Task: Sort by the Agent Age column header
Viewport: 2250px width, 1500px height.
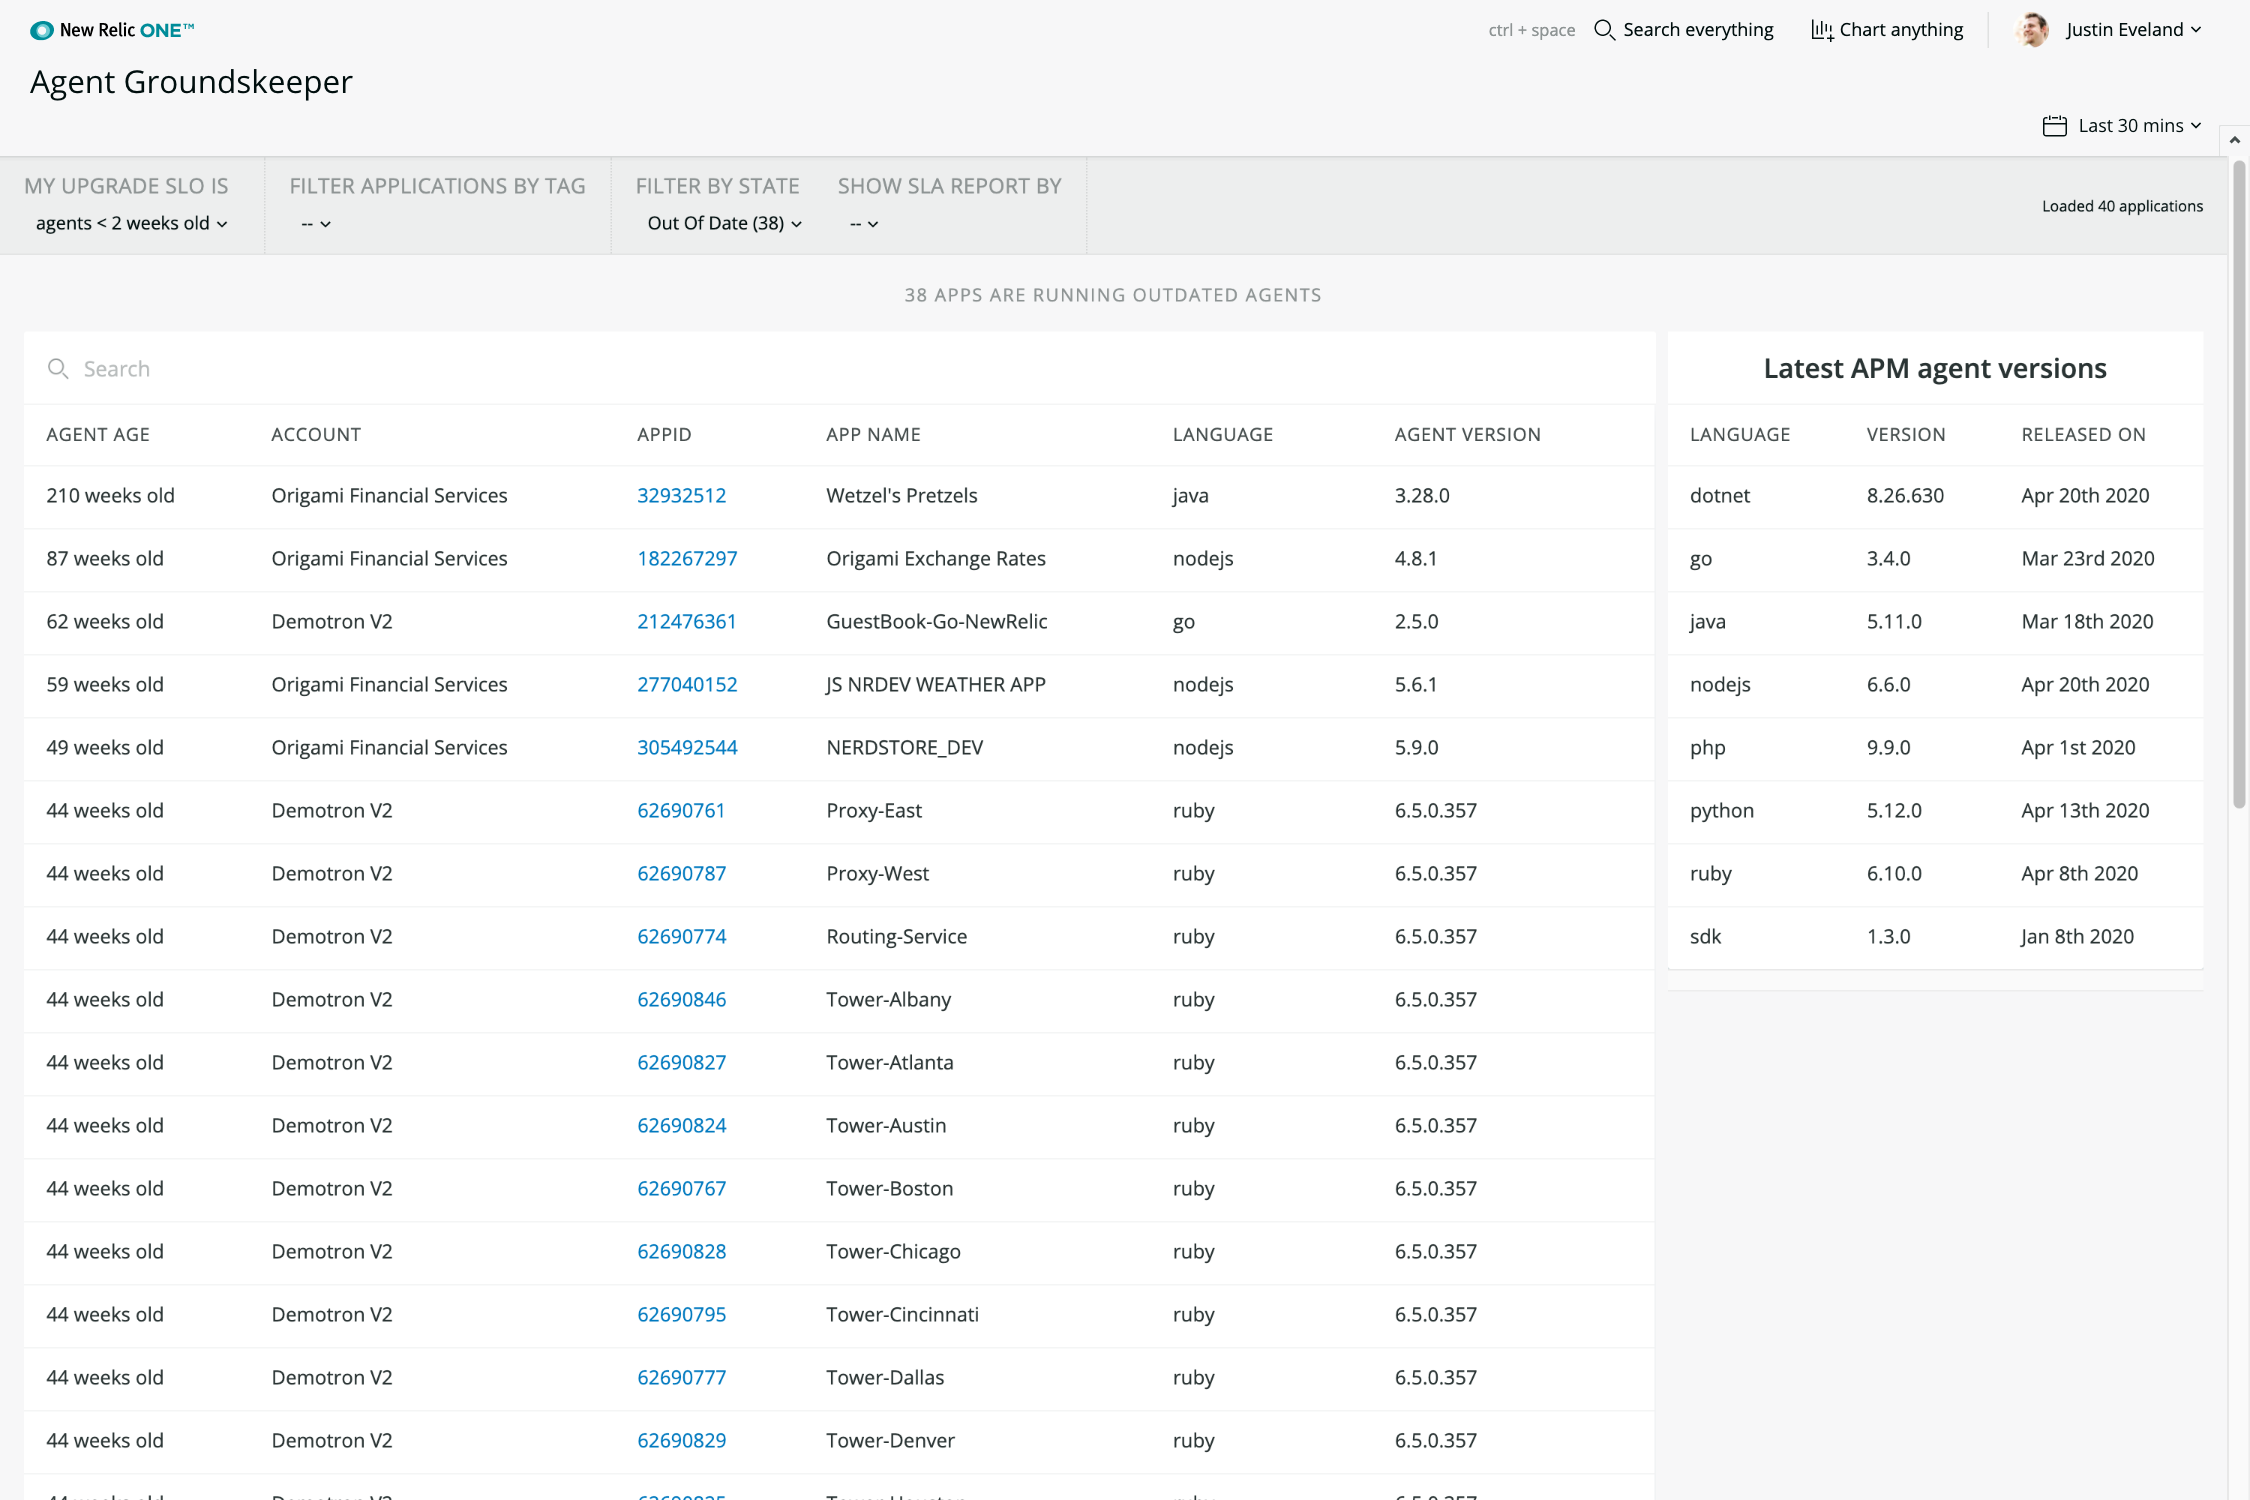Action: point(98,434)
